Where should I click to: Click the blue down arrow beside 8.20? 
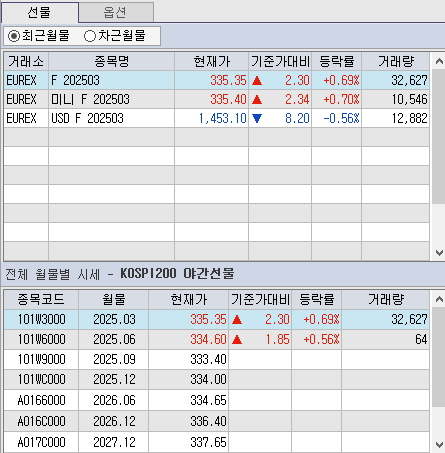(x=257, y=118)
